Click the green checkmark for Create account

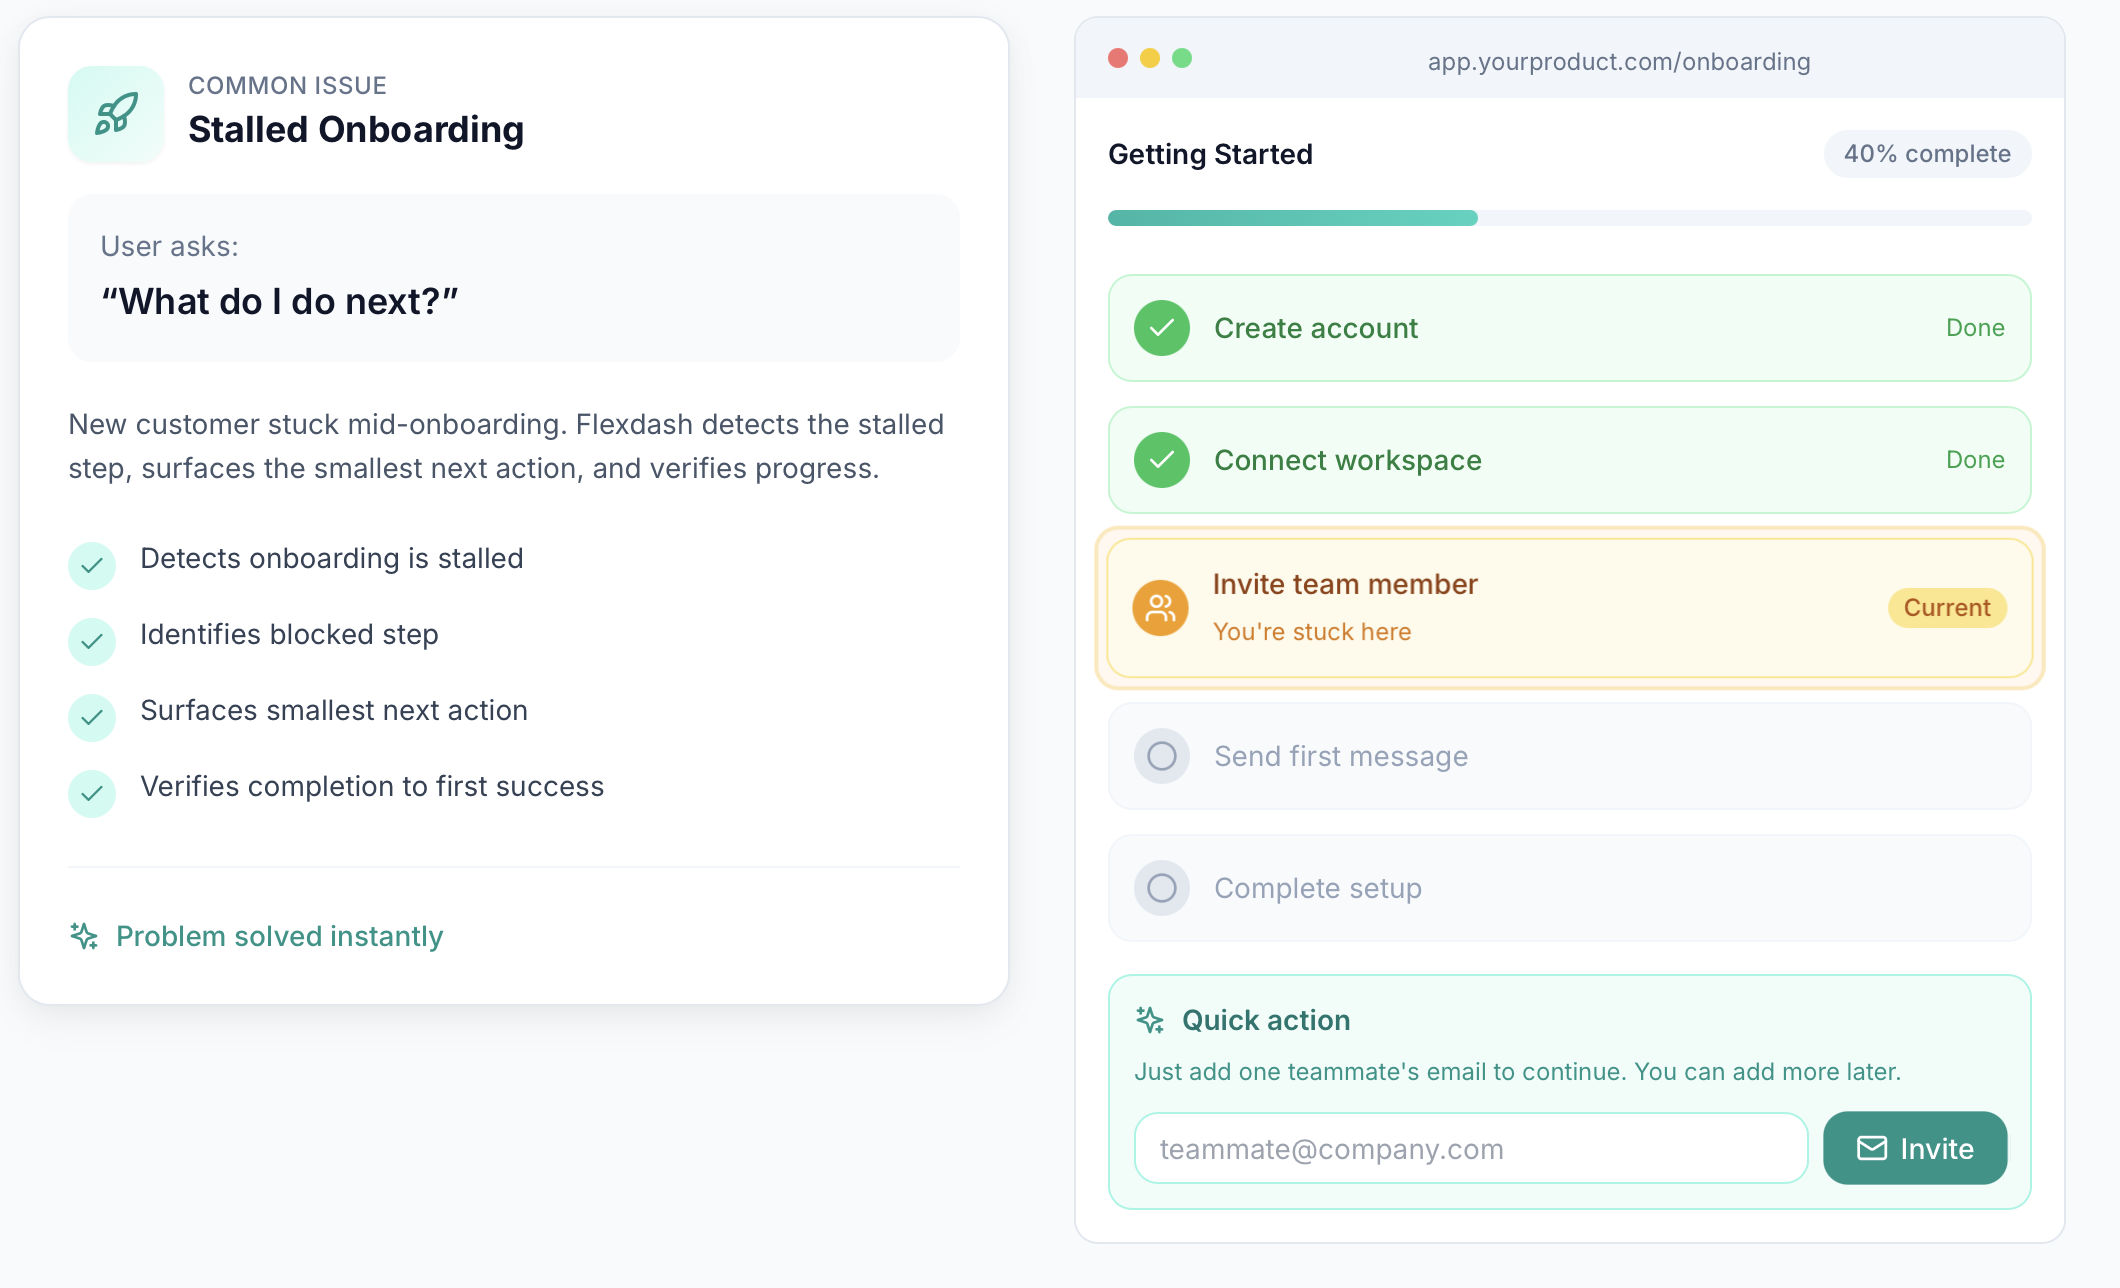[1161, 328]
